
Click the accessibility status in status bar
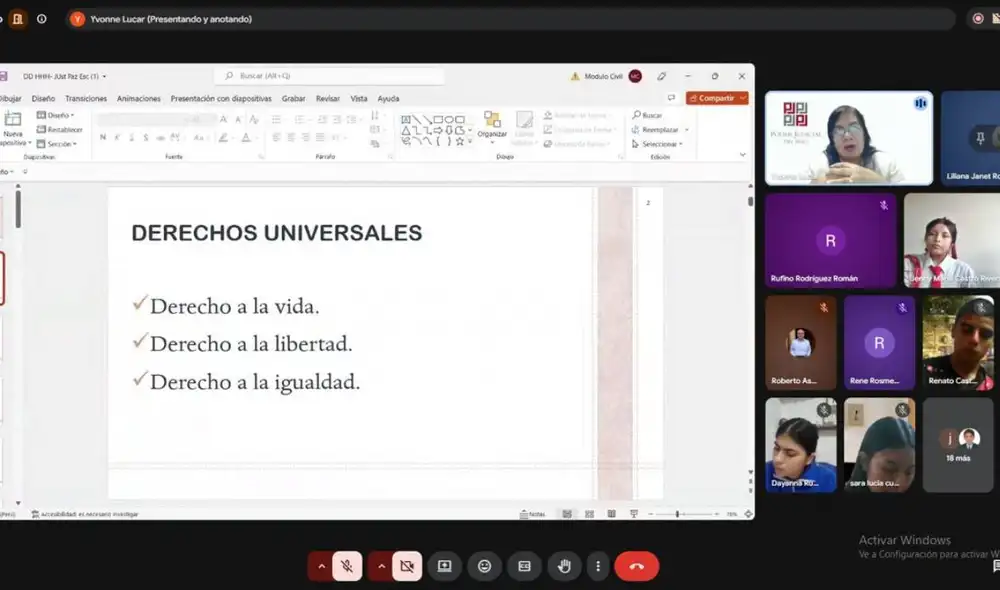(x=85, y=514)
